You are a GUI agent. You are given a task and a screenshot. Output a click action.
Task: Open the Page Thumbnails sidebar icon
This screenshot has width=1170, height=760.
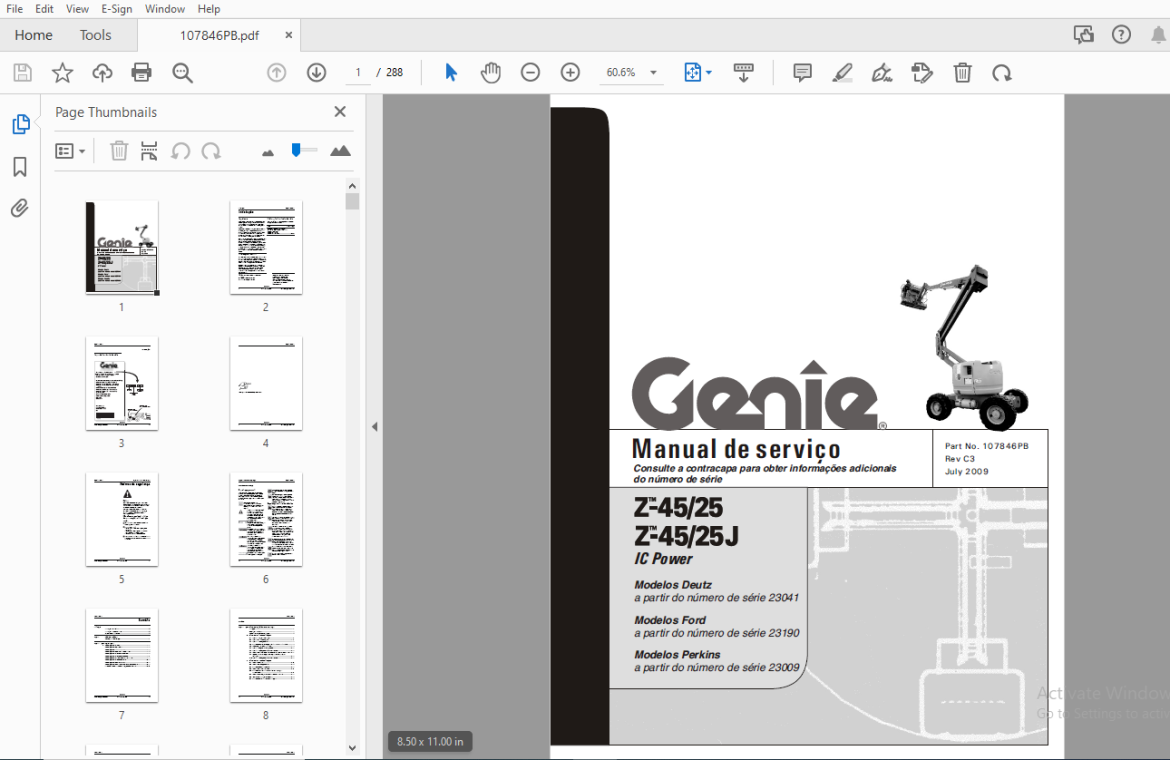click(x=21, y=124)
